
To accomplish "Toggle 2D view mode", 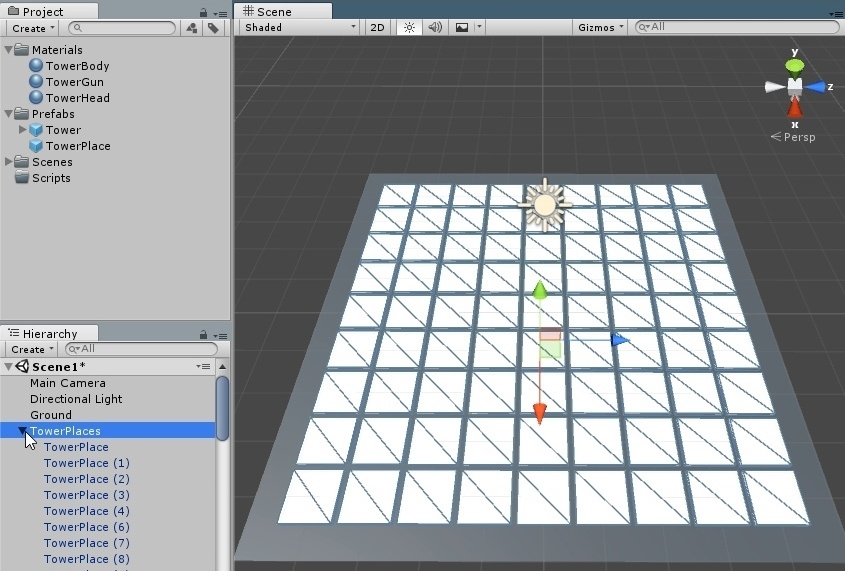I will 377,27.
